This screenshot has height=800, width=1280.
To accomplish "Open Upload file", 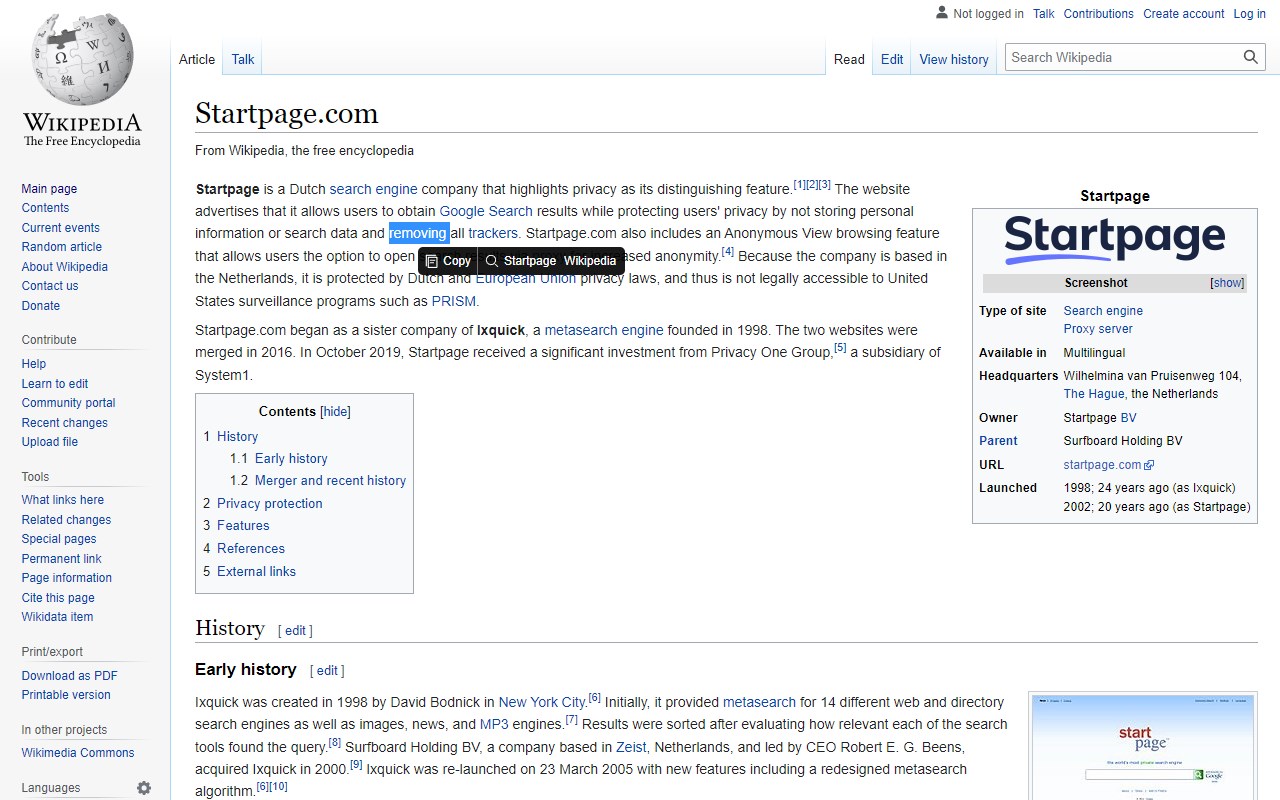I will pos(50,442).
